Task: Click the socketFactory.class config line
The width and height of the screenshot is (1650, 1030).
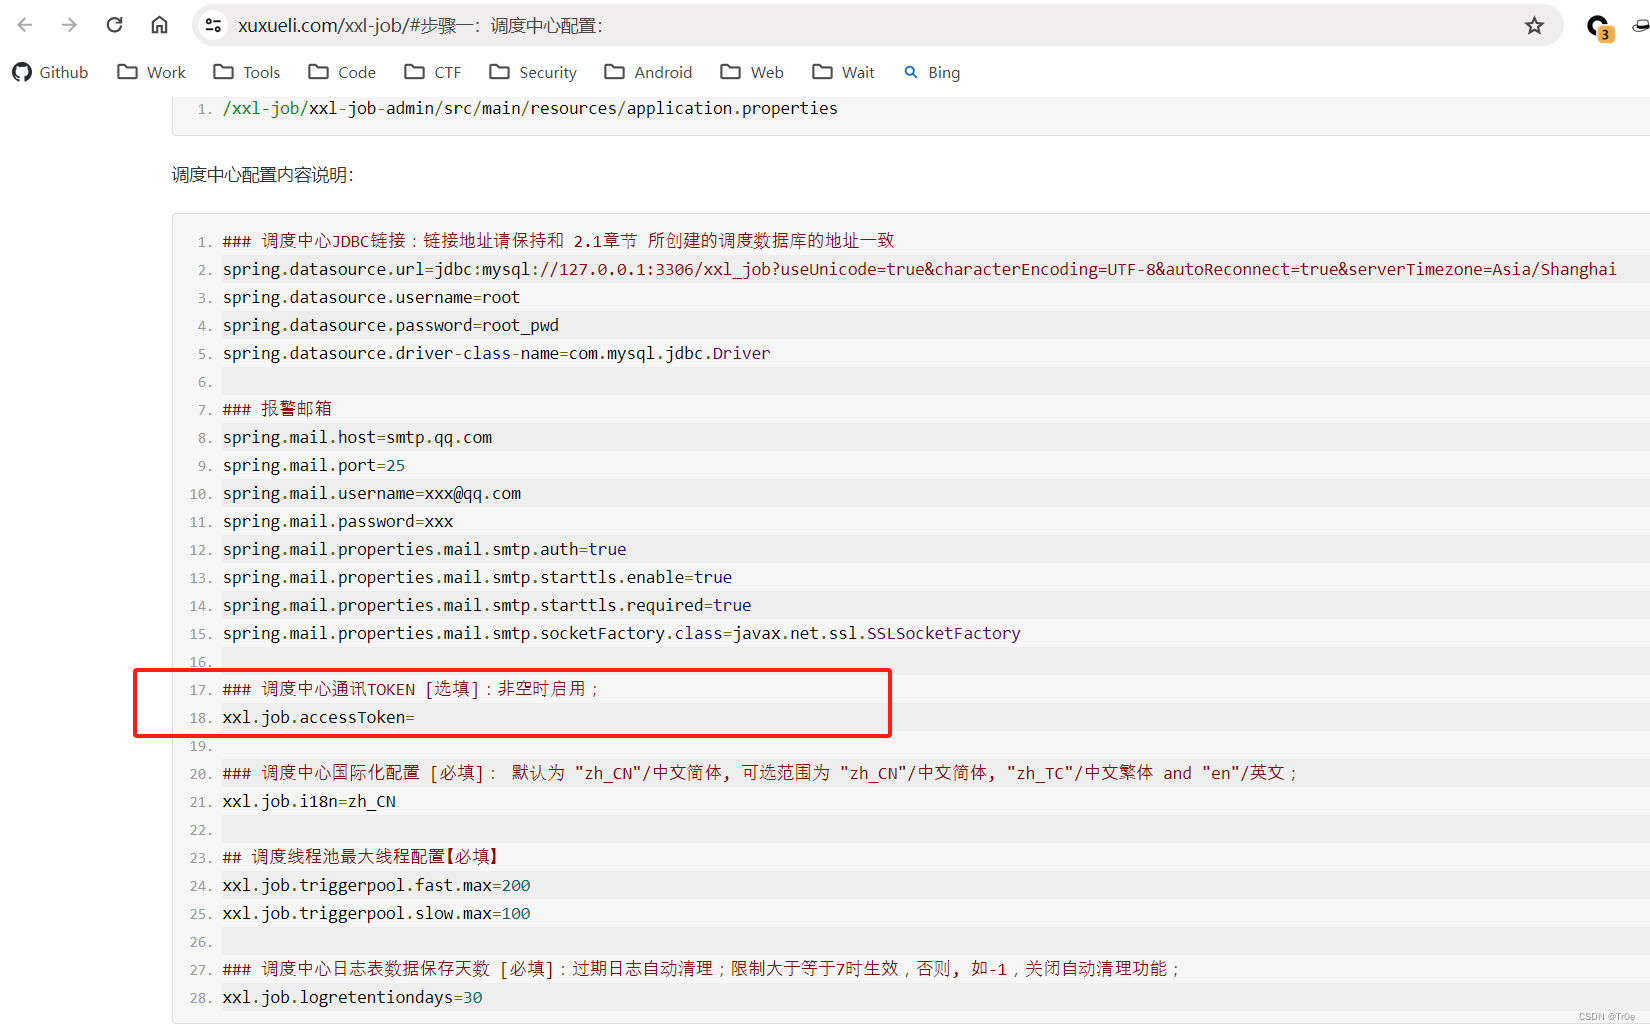Action: 621,633
